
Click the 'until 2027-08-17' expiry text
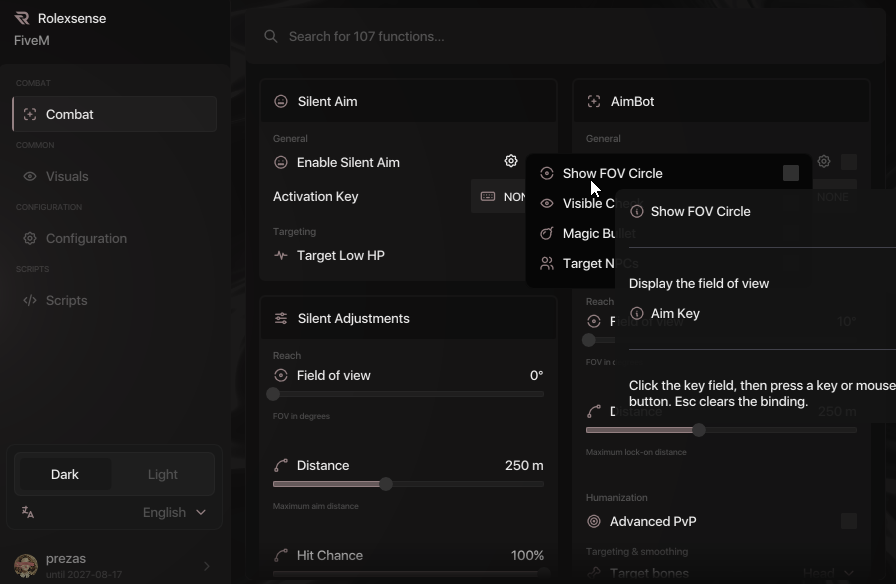tap(84, 574)
